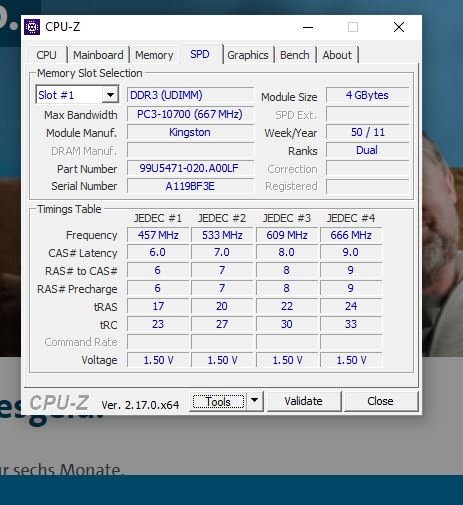This screenshot has height=505, width=463.
Task: Minimize the CPU-Z window
Action: (x=308, y=27)
